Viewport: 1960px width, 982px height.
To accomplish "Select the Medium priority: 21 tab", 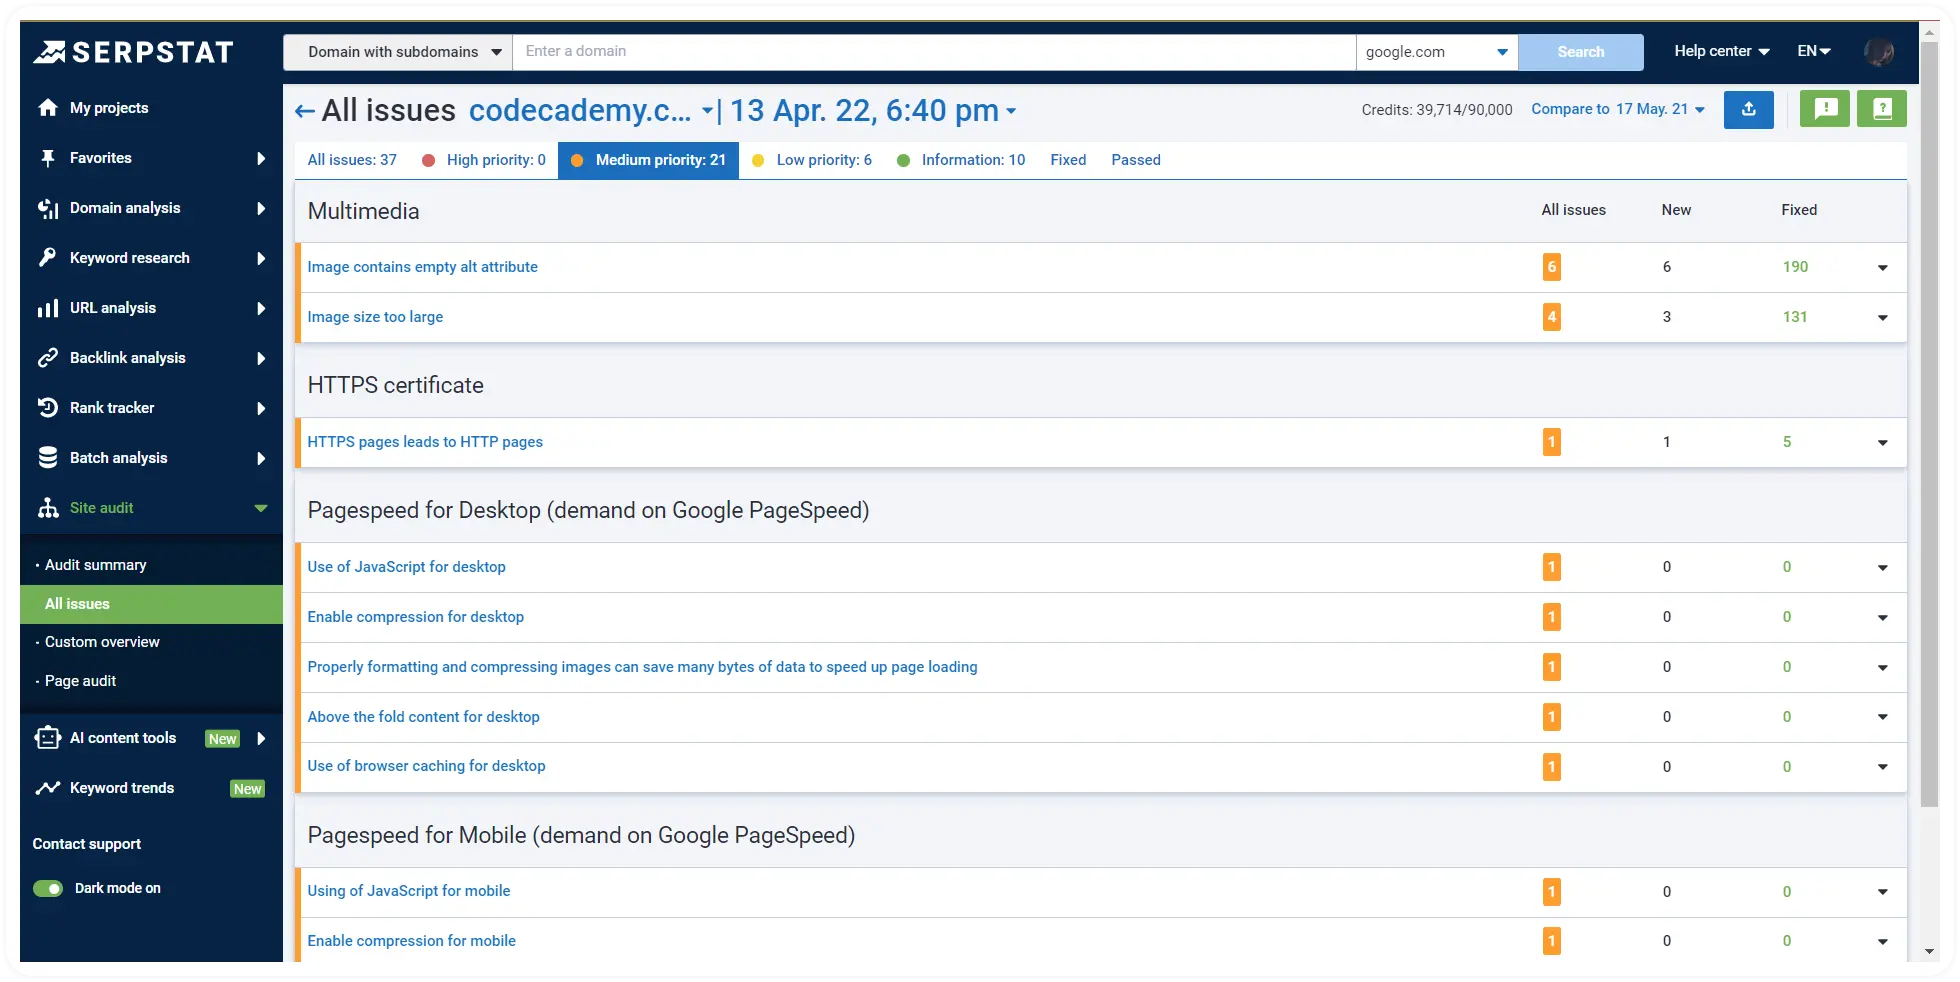I will [648, 160].
